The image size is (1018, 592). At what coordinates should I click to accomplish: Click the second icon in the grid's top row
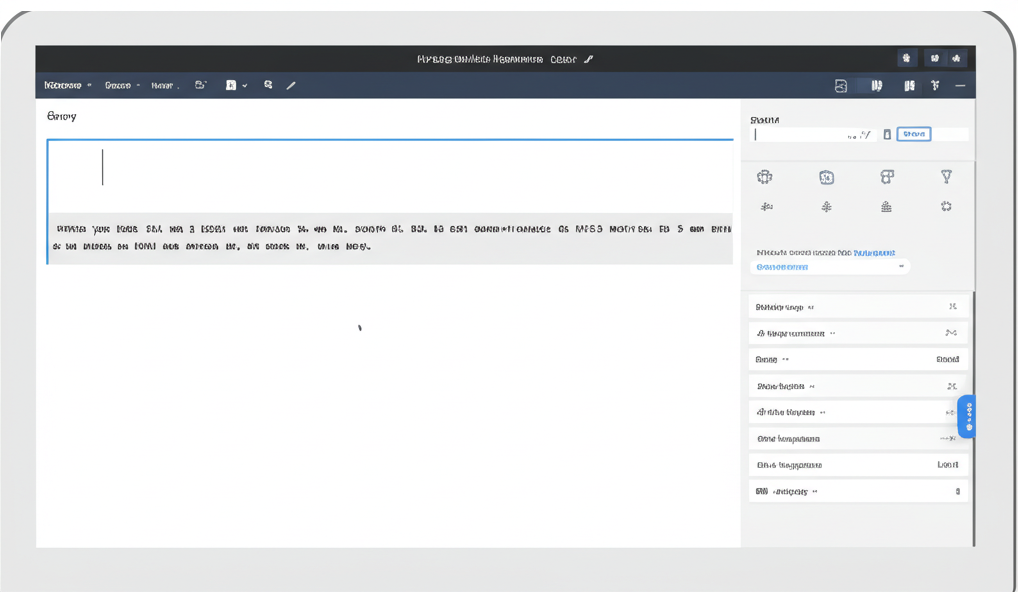coord(826,177)
